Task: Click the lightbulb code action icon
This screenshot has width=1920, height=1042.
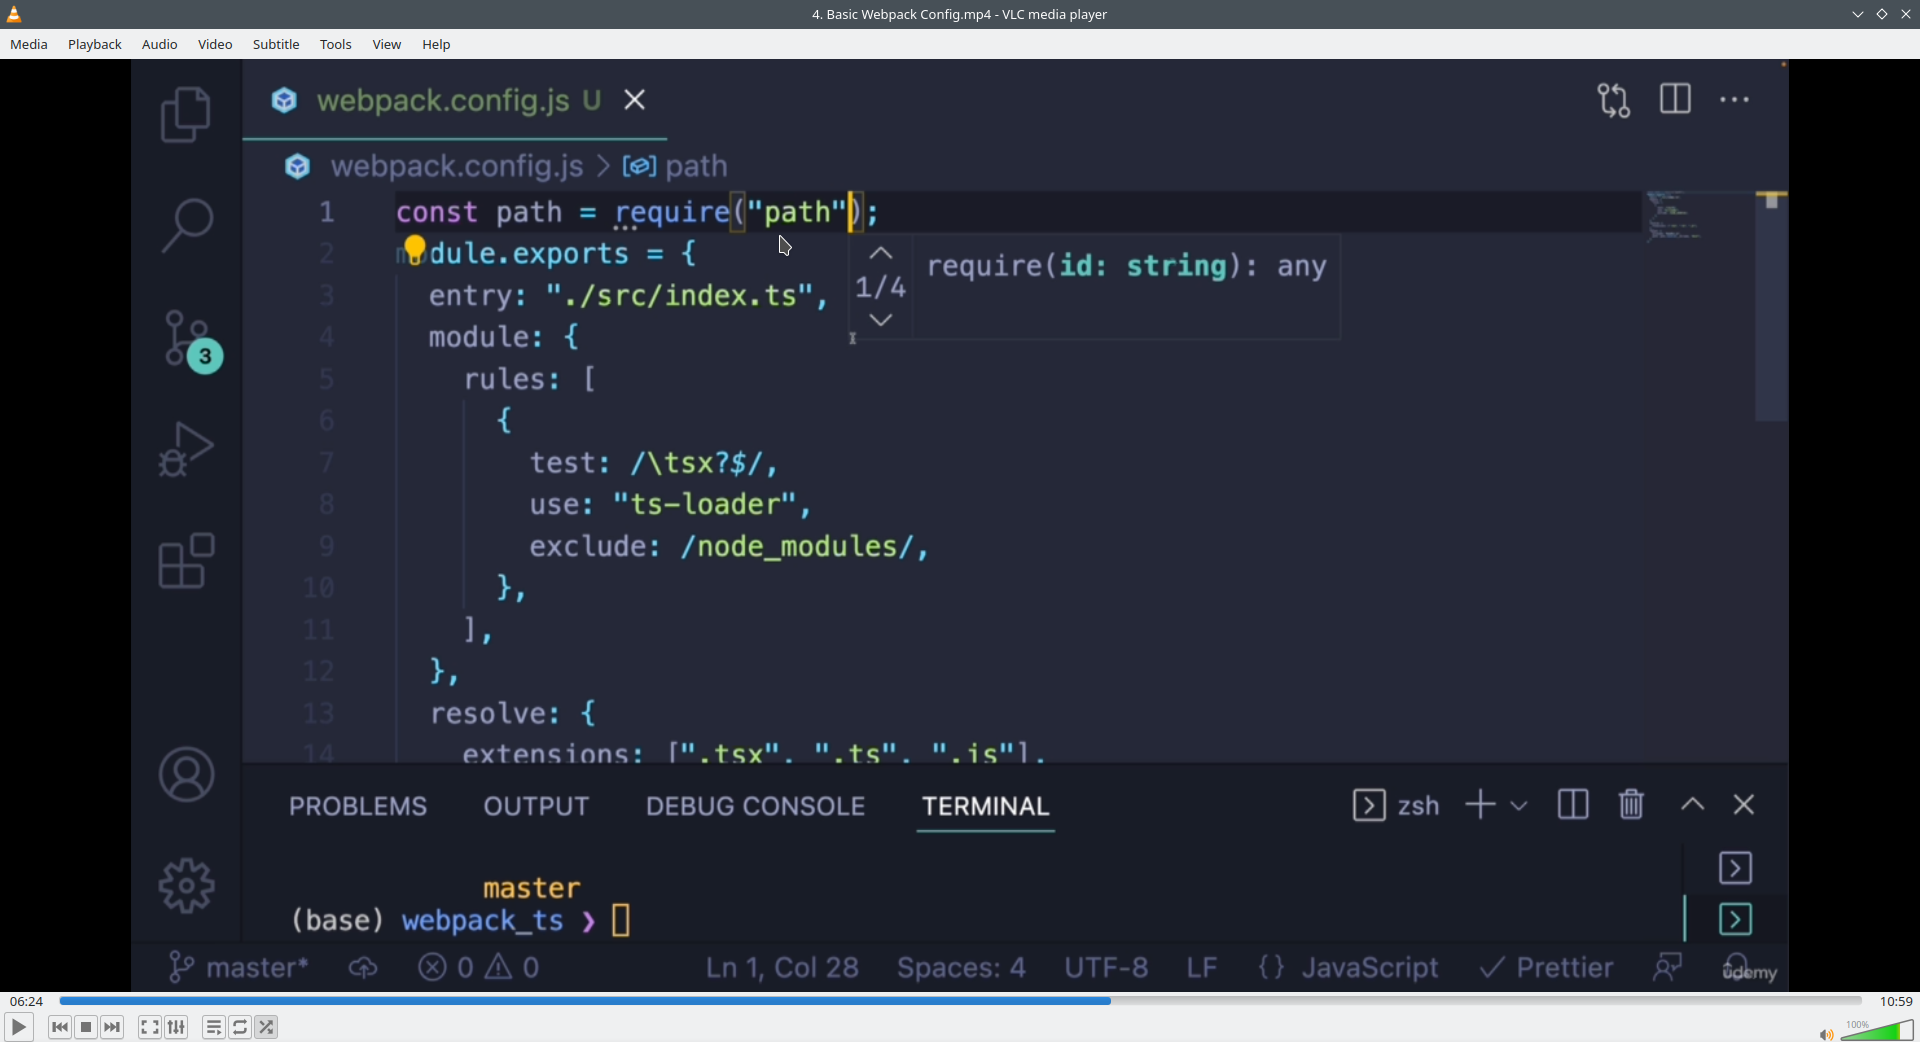Action: [x=414, y=249]
